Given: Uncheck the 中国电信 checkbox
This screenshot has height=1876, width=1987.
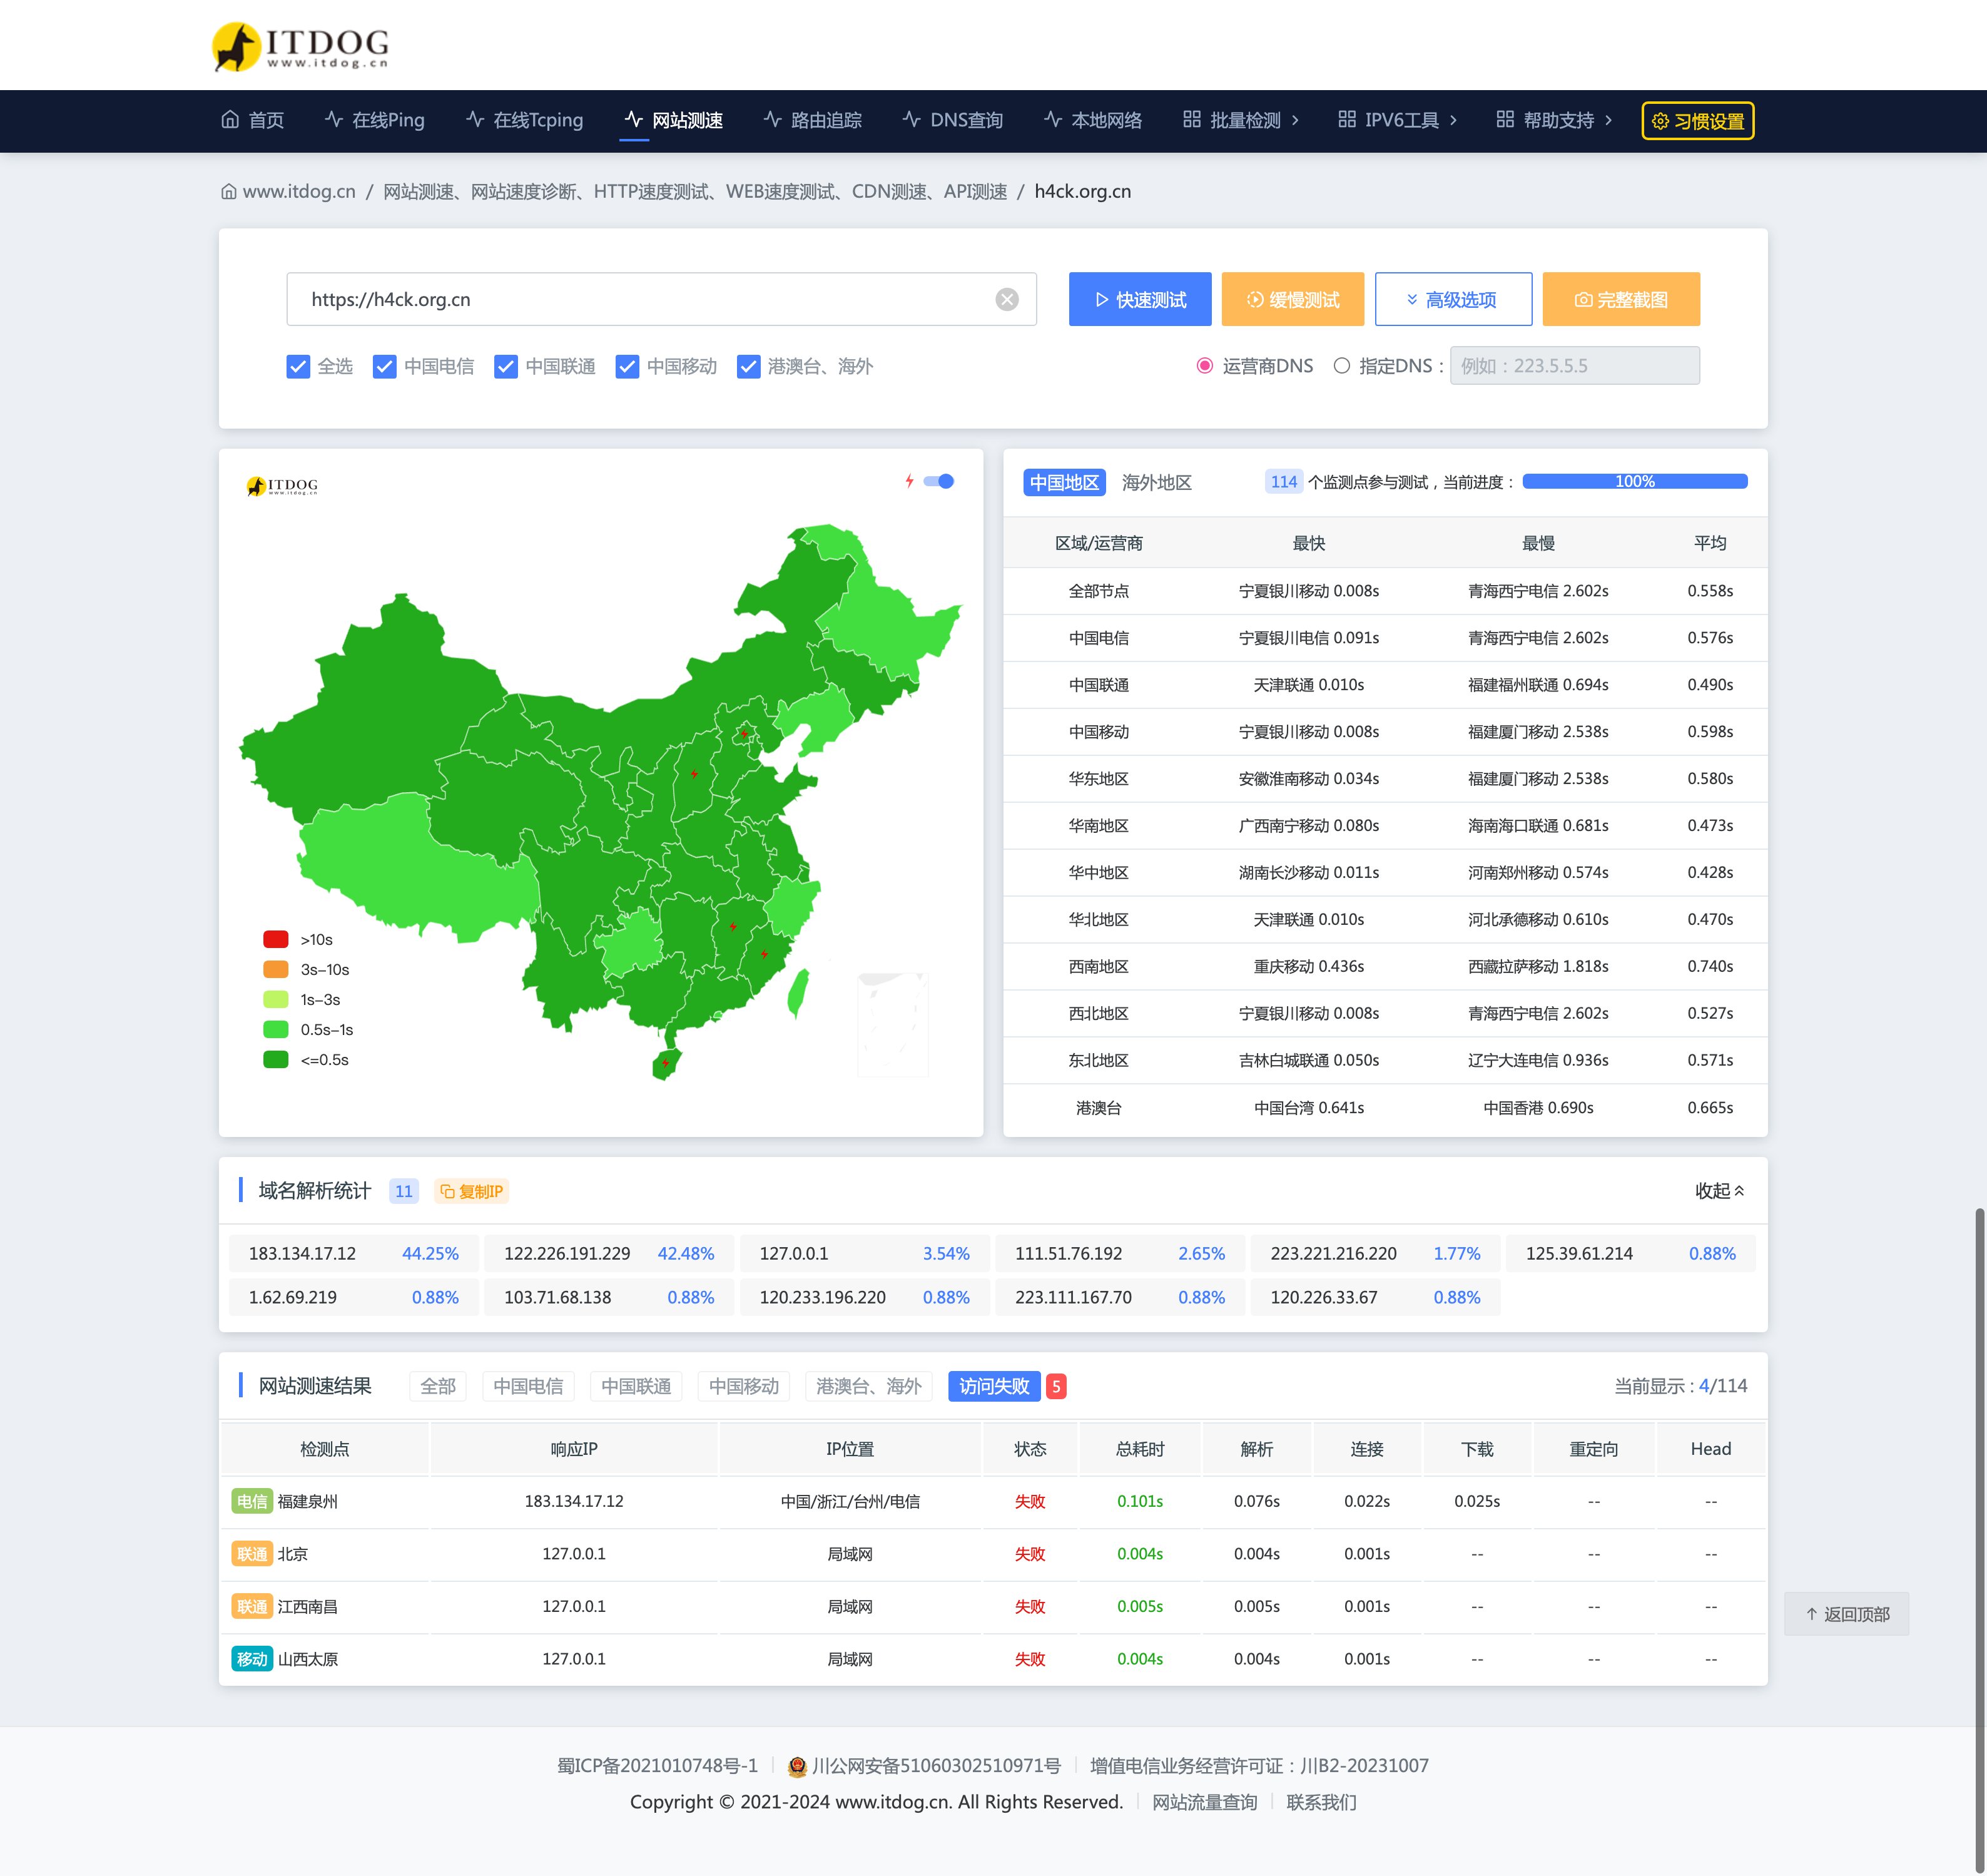Looking at the screenshot, I should point(384,367).
